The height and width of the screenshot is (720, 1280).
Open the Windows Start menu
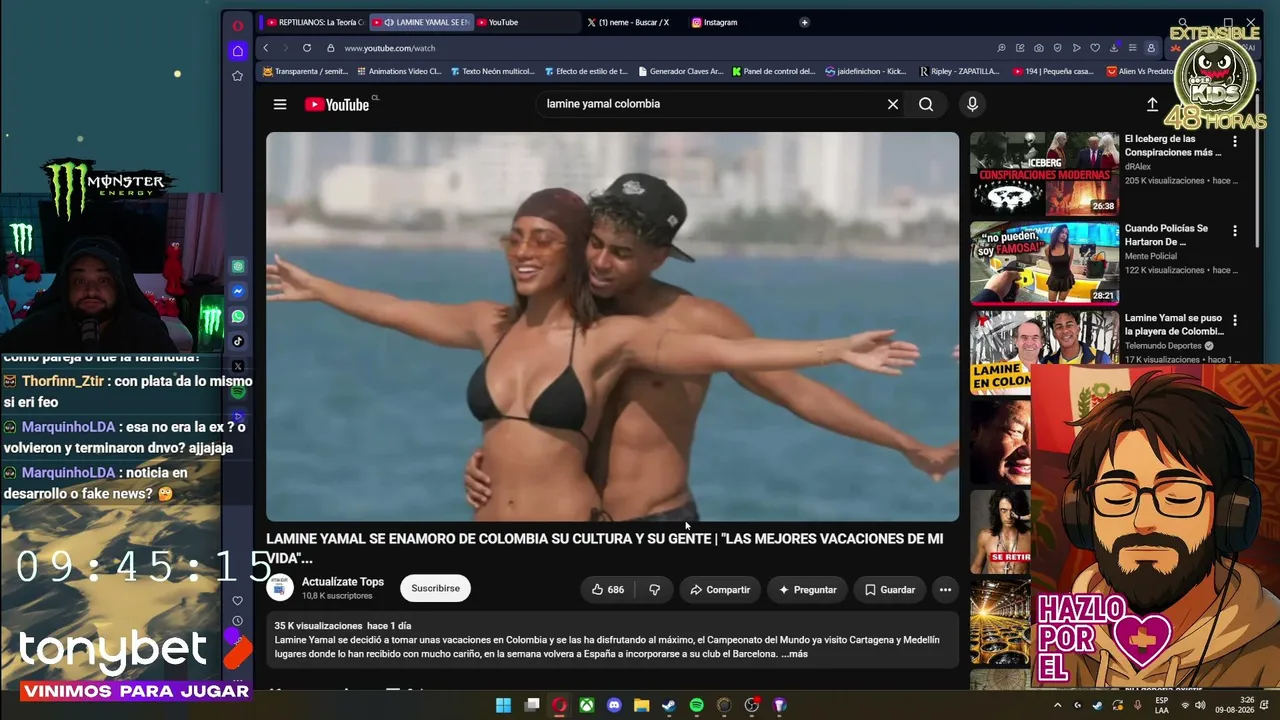coord(503,705)
